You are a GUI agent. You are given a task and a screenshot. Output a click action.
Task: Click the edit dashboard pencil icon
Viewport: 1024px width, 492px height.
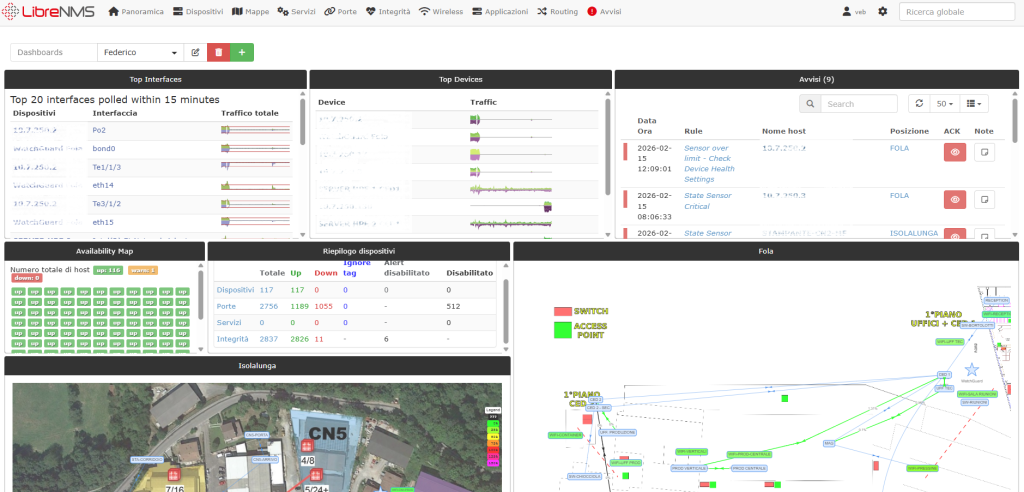(195, 52)
